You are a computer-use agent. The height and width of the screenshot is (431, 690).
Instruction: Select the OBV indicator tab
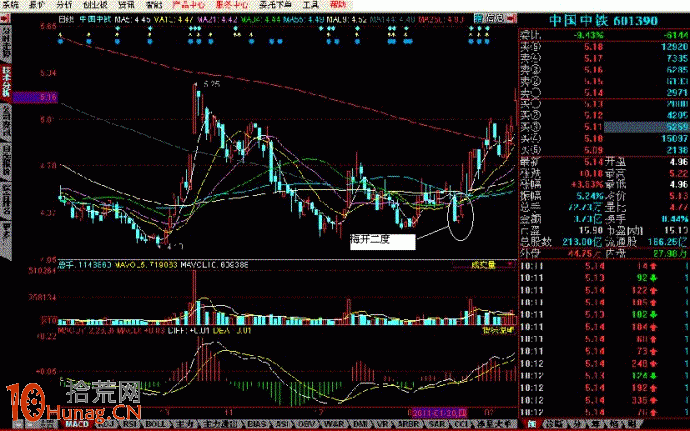pyautogui.click(x=306, y=424)
